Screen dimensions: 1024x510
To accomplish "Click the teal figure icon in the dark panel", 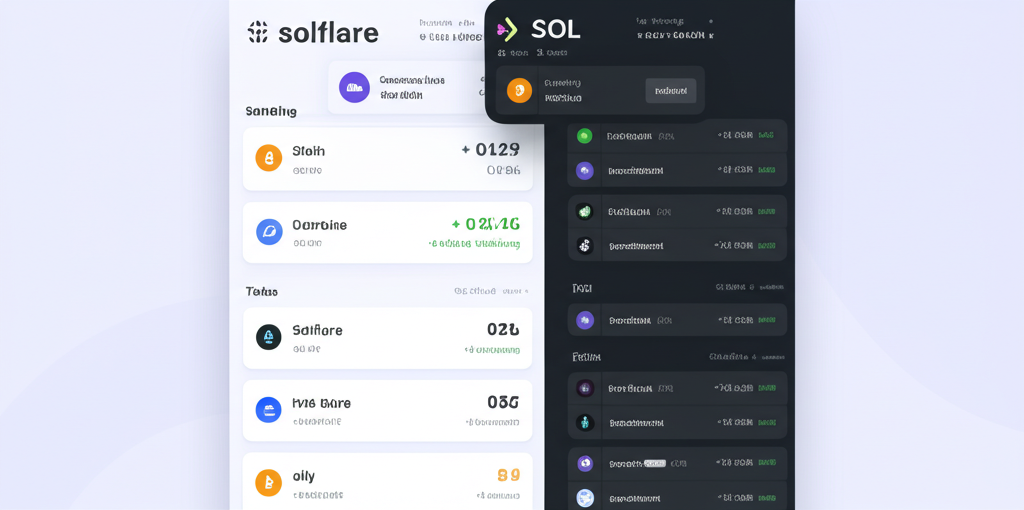I will coord(584,422).
